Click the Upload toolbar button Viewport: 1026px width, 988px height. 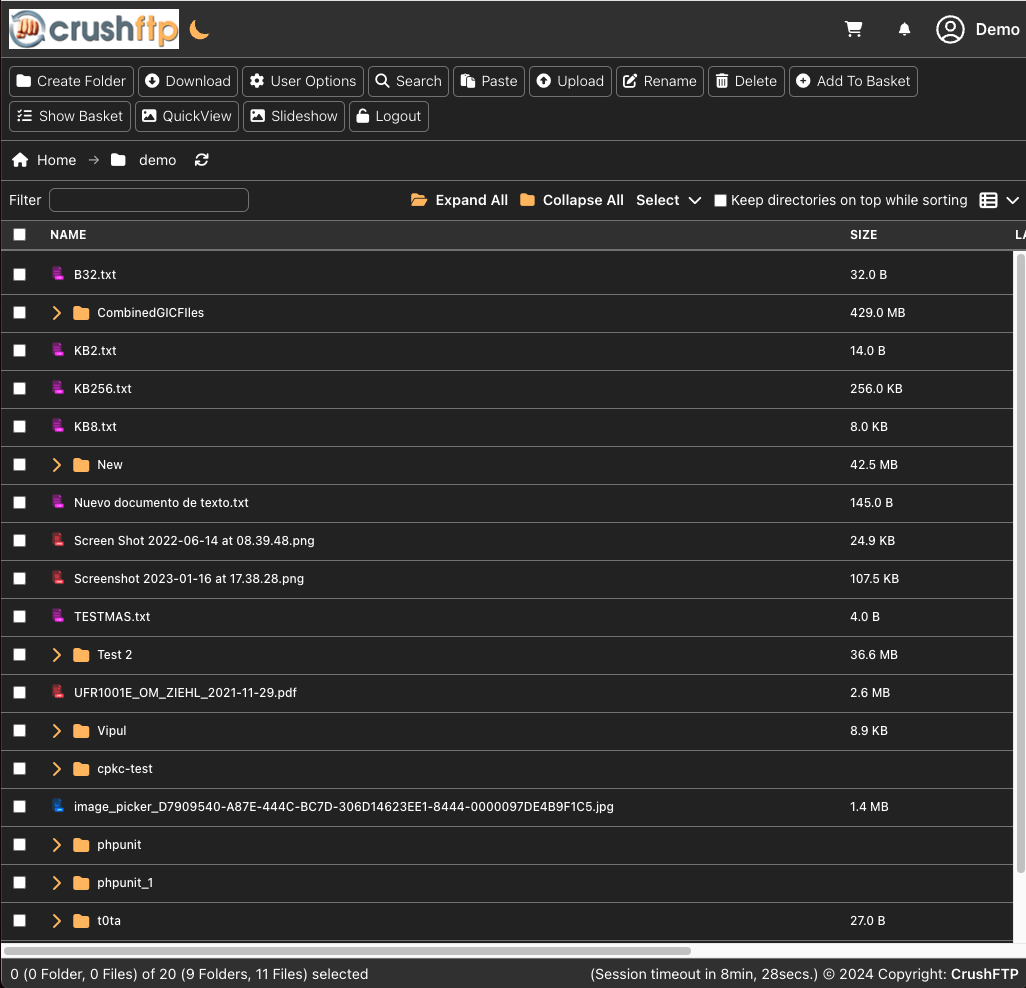570,81
